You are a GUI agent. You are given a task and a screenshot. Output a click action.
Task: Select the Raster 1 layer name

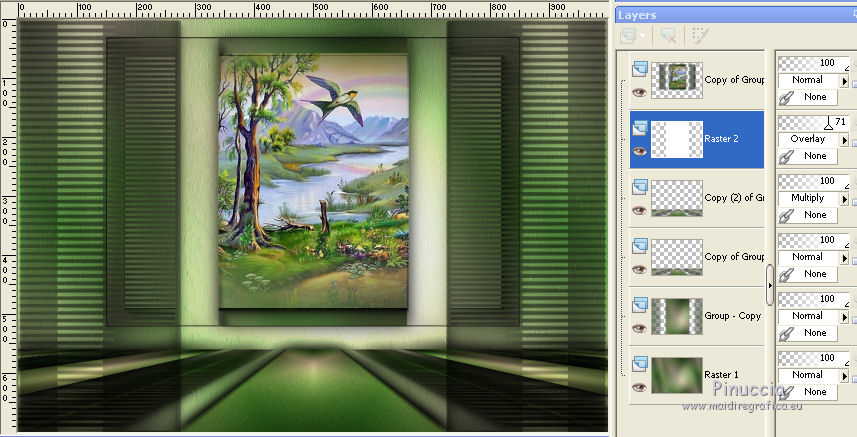721,375
